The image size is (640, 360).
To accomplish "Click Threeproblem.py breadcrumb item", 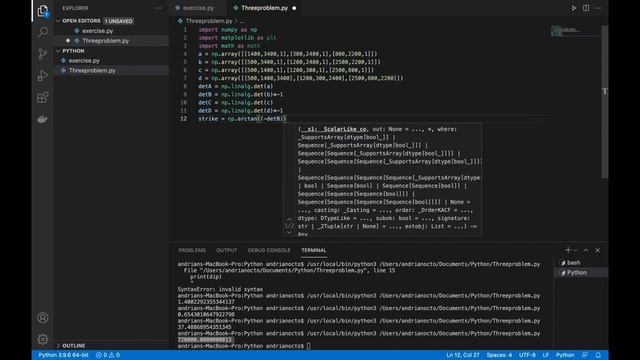I will pyautogui.click(x=209, y=21).
